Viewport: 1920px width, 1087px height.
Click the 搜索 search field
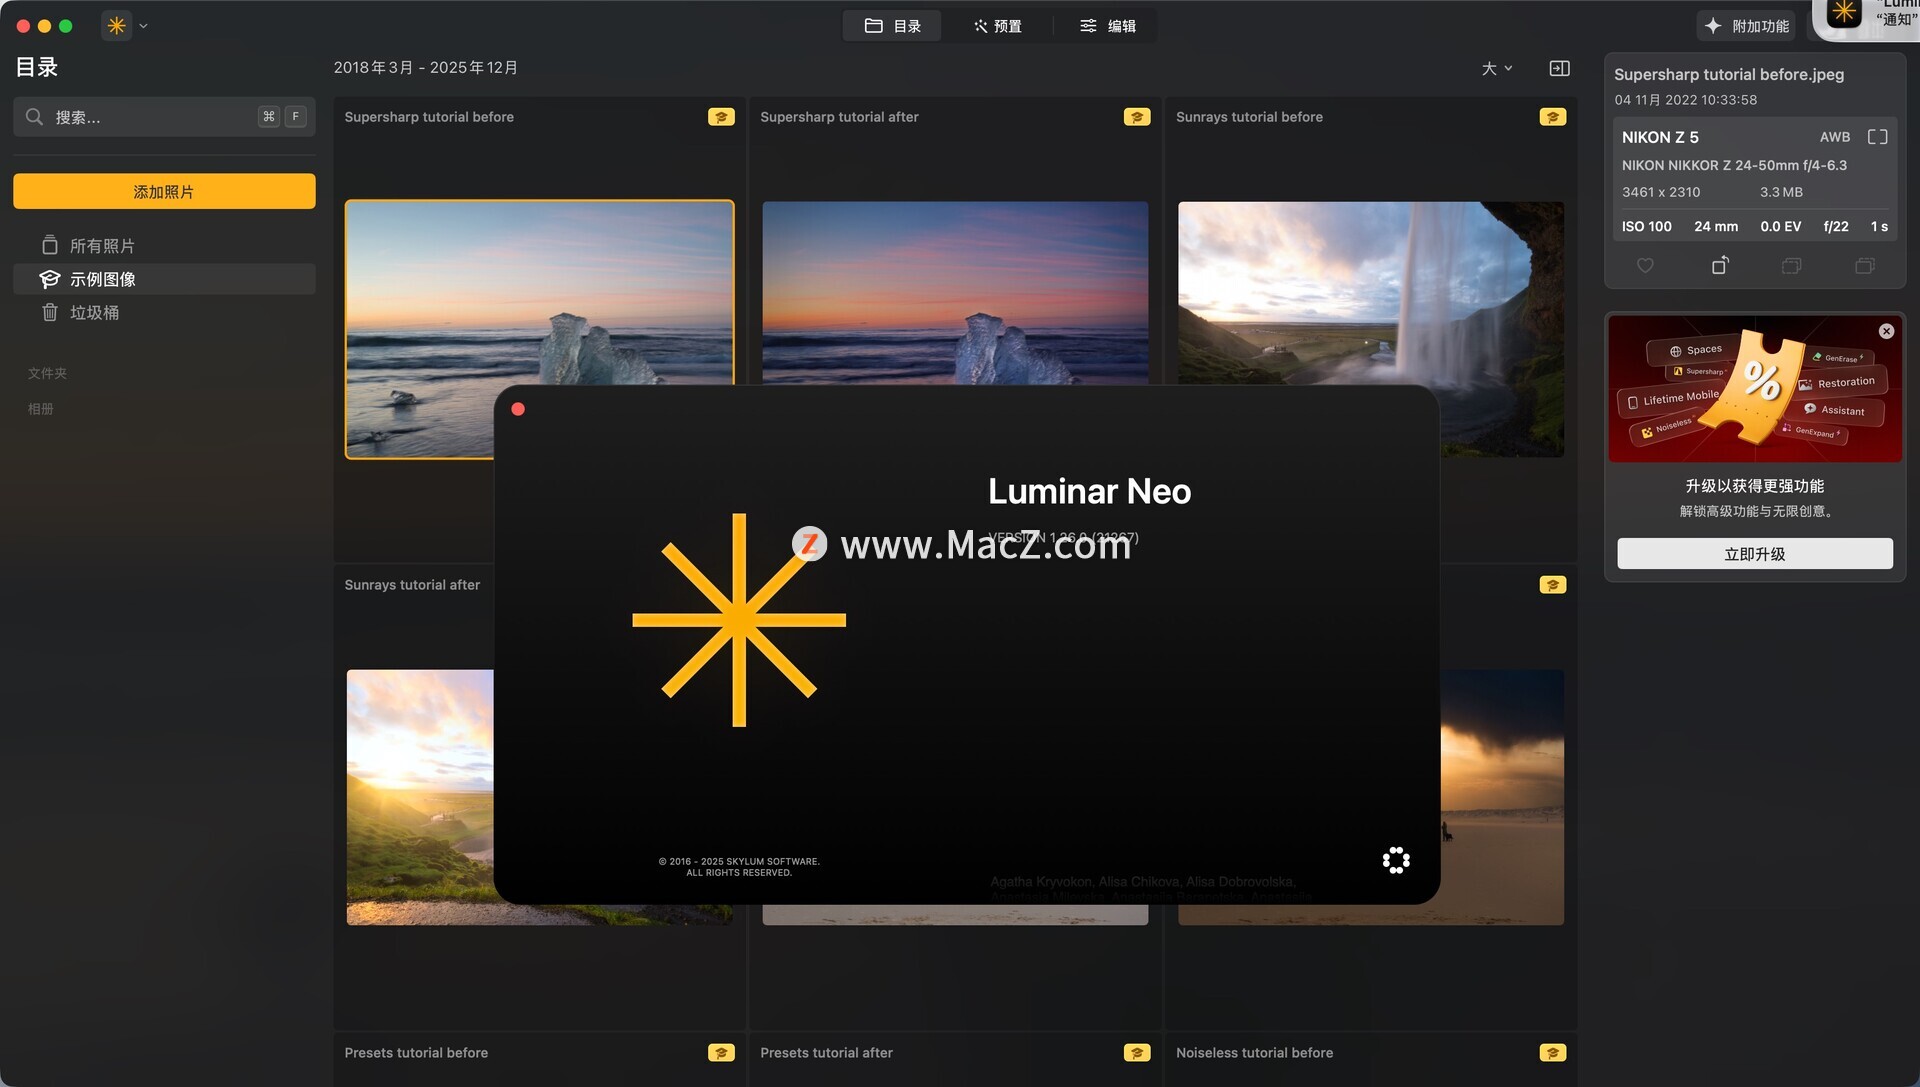click(150, 117)
